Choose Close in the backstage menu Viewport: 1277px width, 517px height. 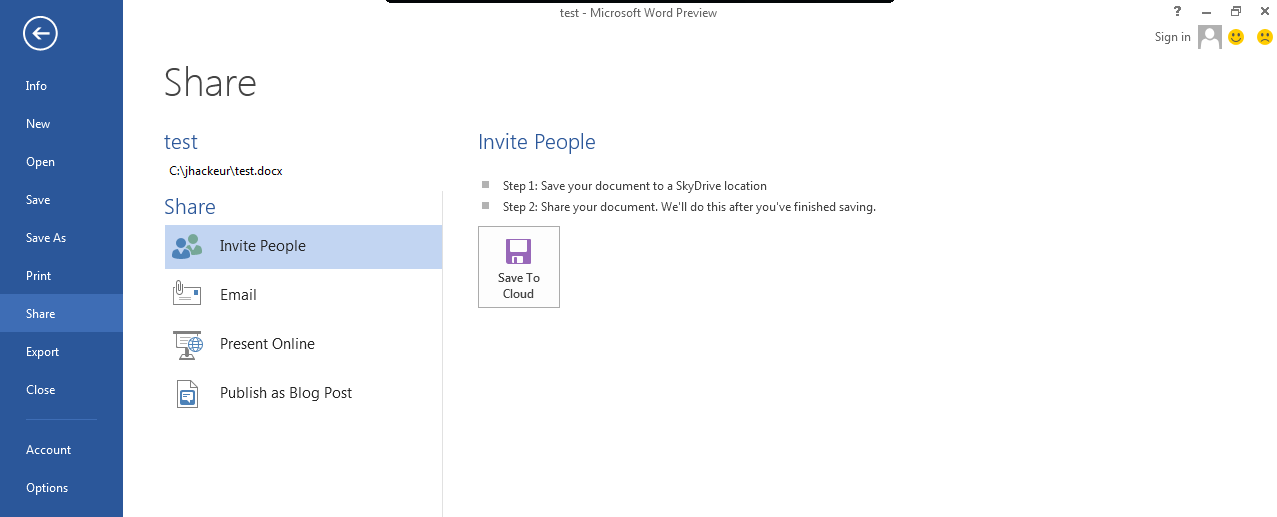(x=61, y=390)
